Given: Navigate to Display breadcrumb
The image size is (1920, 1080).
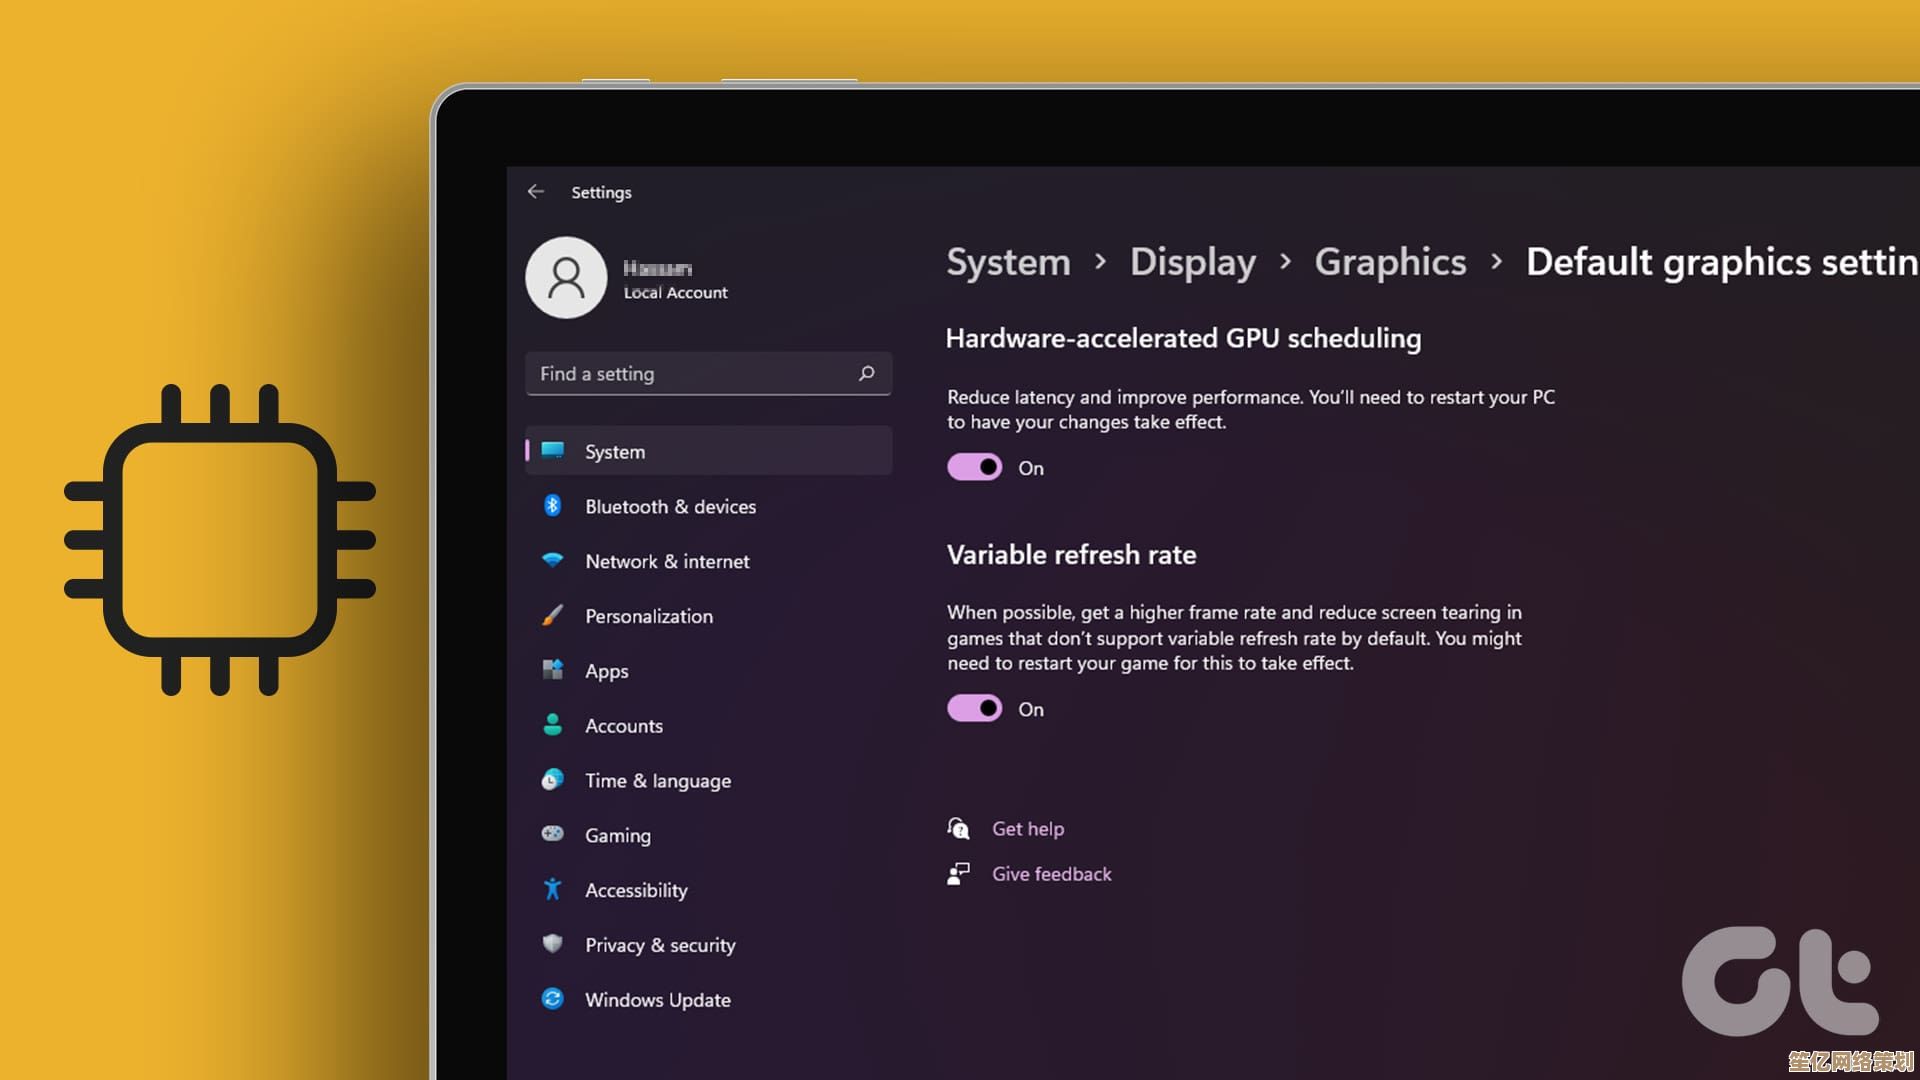Looking at the screenshot, I should [1192, 262].
